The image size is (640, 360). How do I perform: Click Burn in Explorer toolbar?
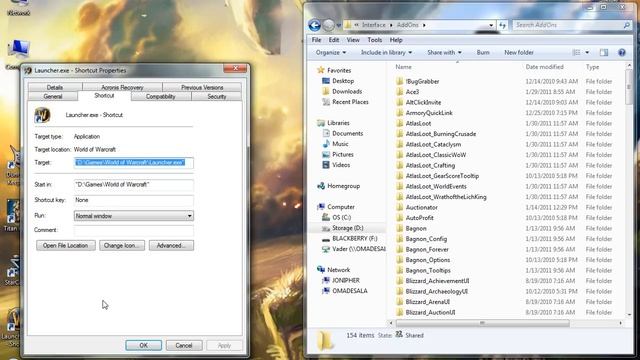pos(483,52)
